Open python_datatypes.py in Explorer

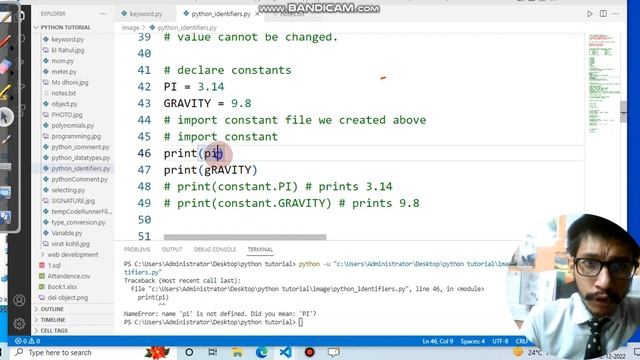pyautogui.click(x=80, y=158)
